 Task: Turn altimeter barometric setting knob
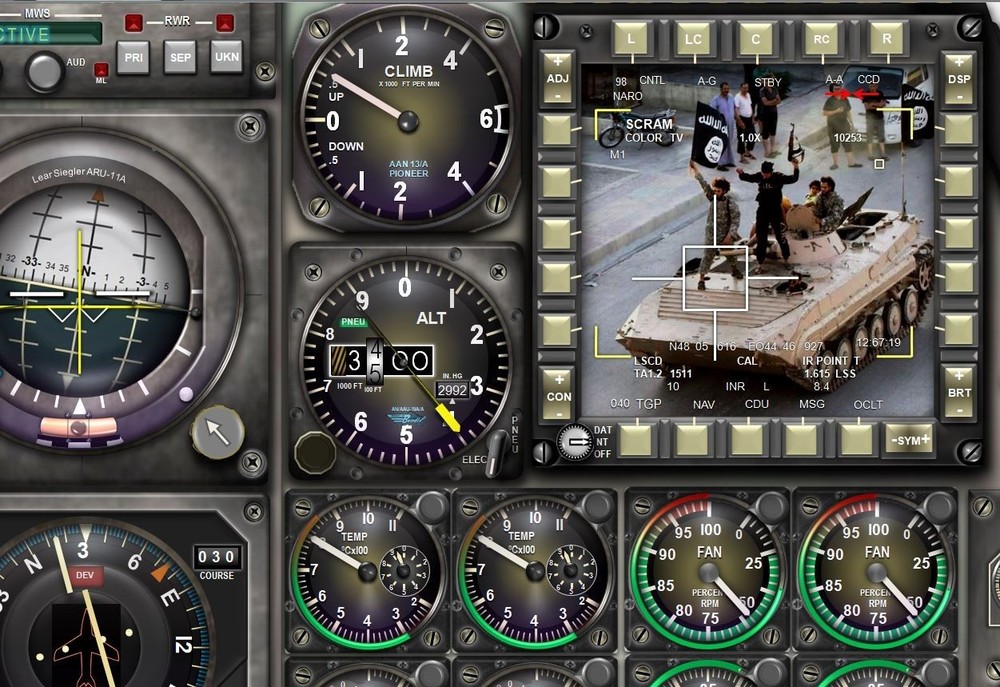pos(314,452)
